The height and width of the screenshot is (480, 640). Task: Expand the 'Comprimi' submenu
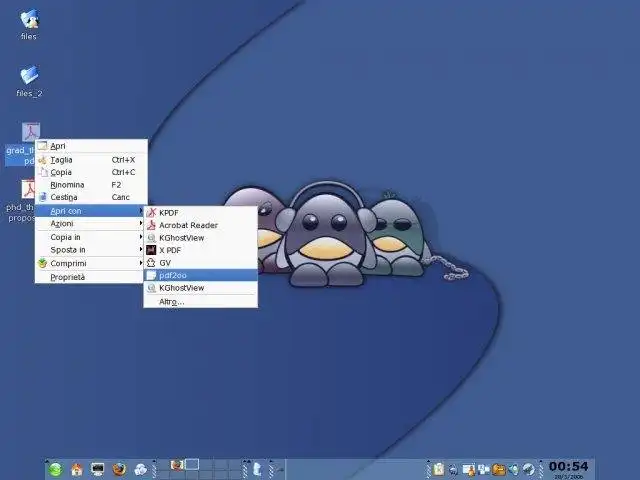[91, 263]
